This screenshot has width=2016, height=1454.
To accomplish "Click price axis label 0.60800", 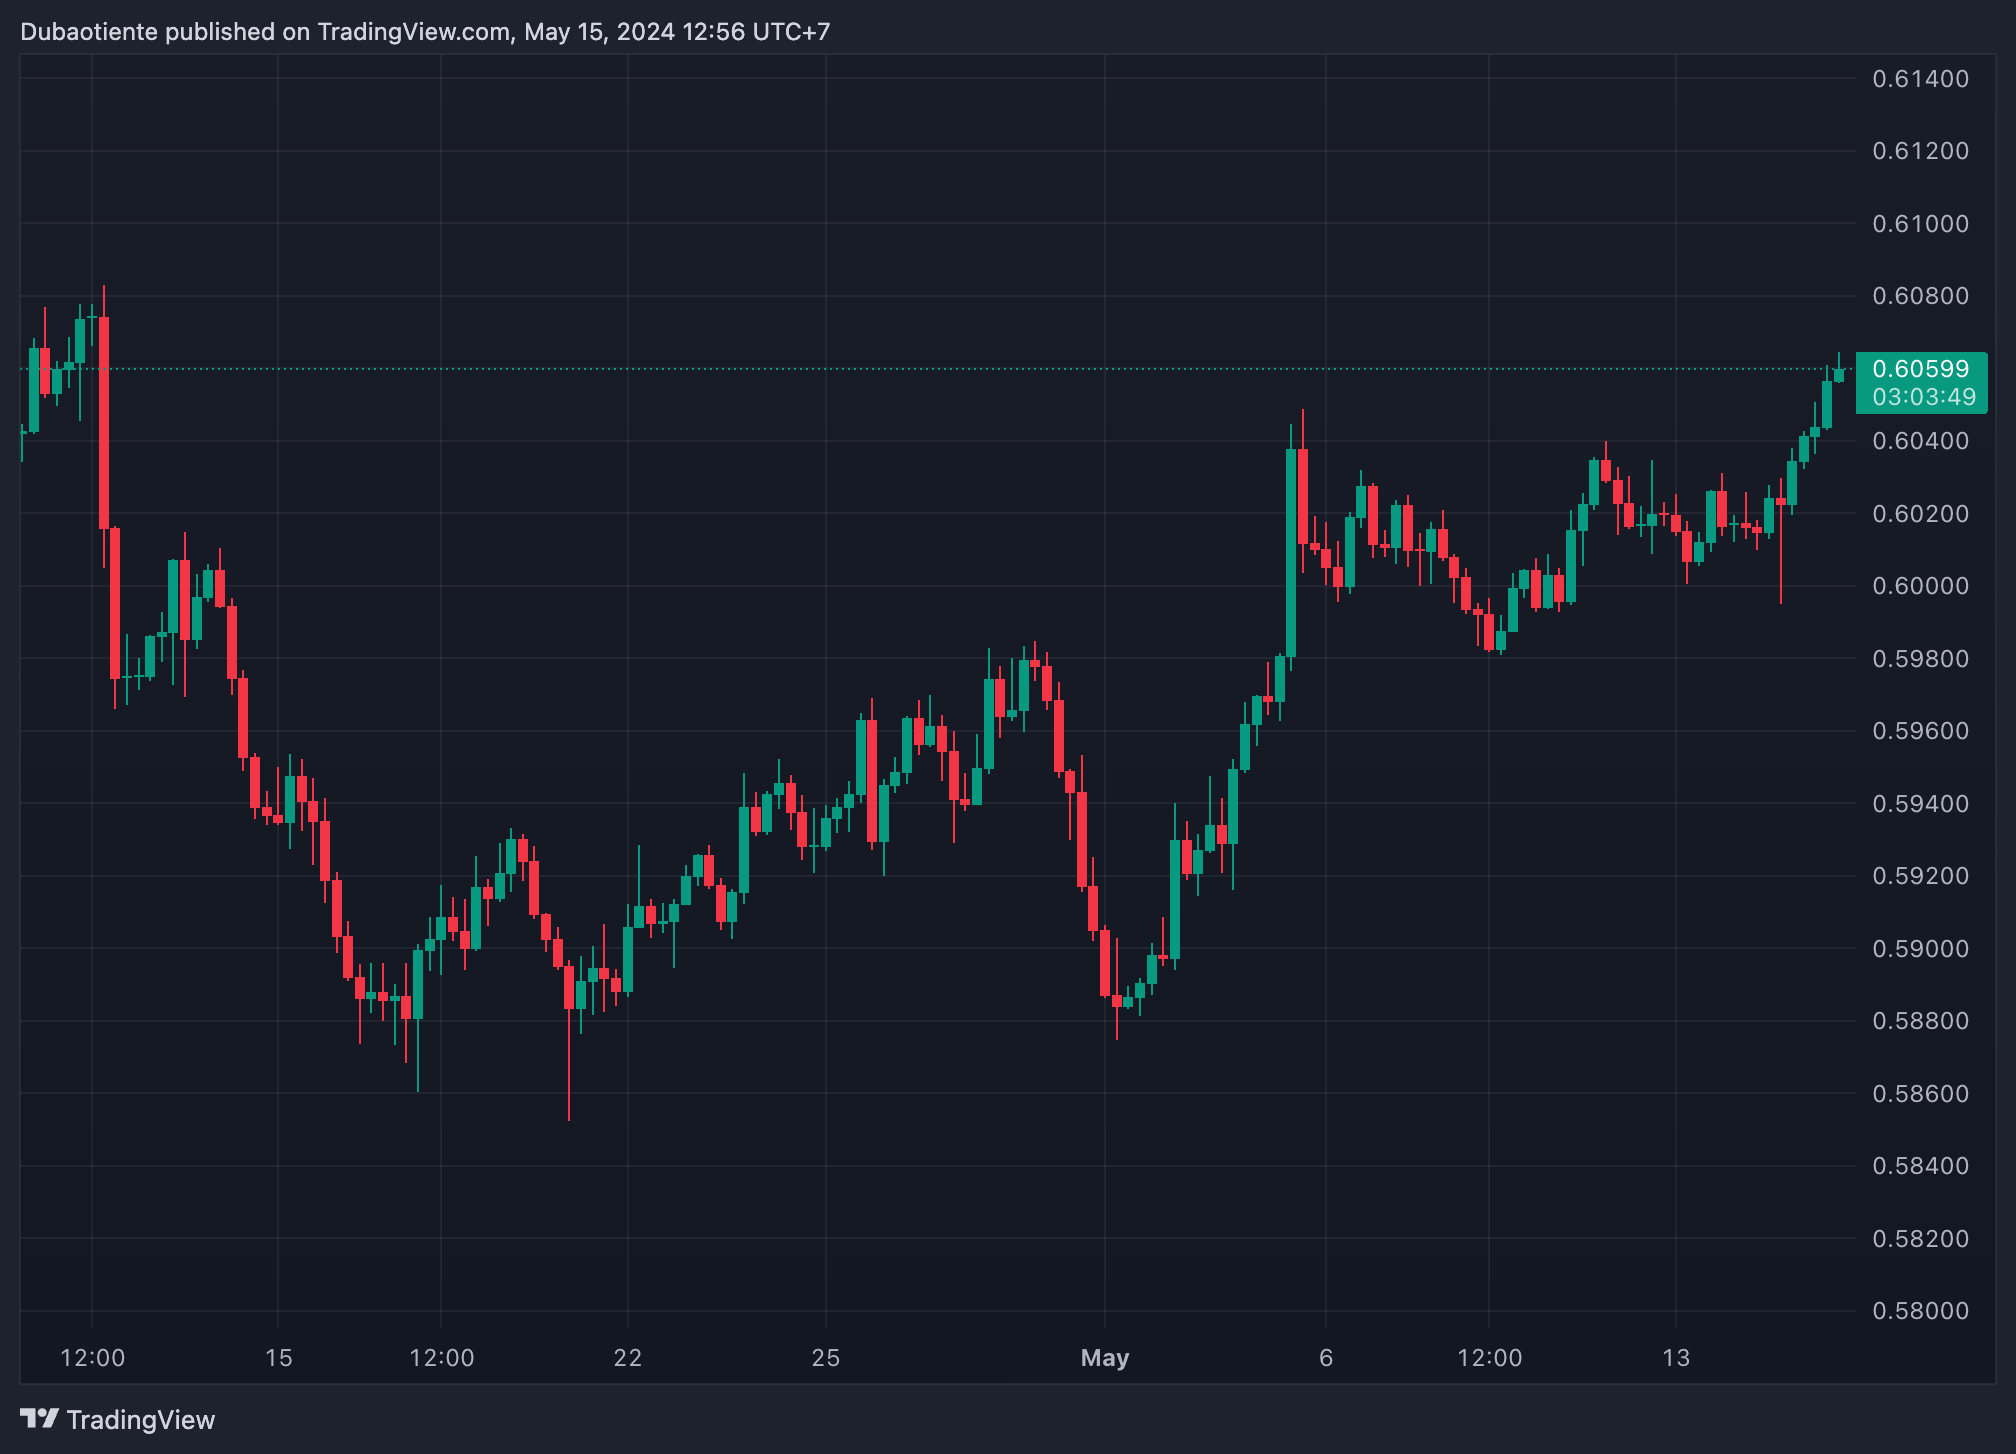I will [x=1920, y=296].
